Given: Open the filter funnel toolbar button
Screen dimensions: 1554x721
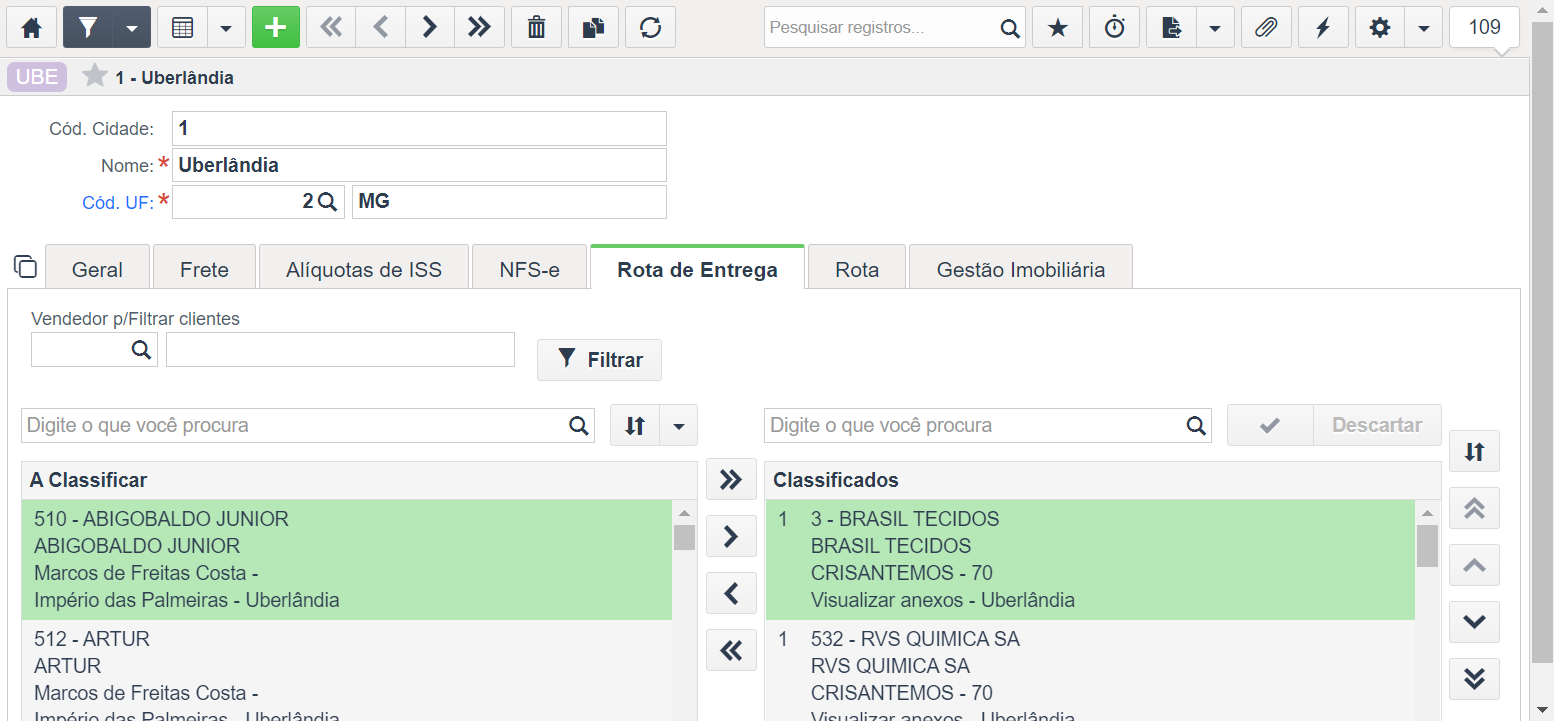Looking at the screenshot, I should coord(88,28).
